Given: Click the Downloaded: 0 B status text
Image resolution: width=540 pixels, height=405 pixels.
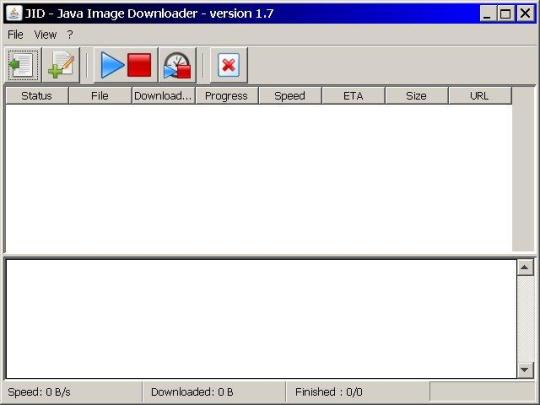Looking at the screenshot, I should coord(192,392).
